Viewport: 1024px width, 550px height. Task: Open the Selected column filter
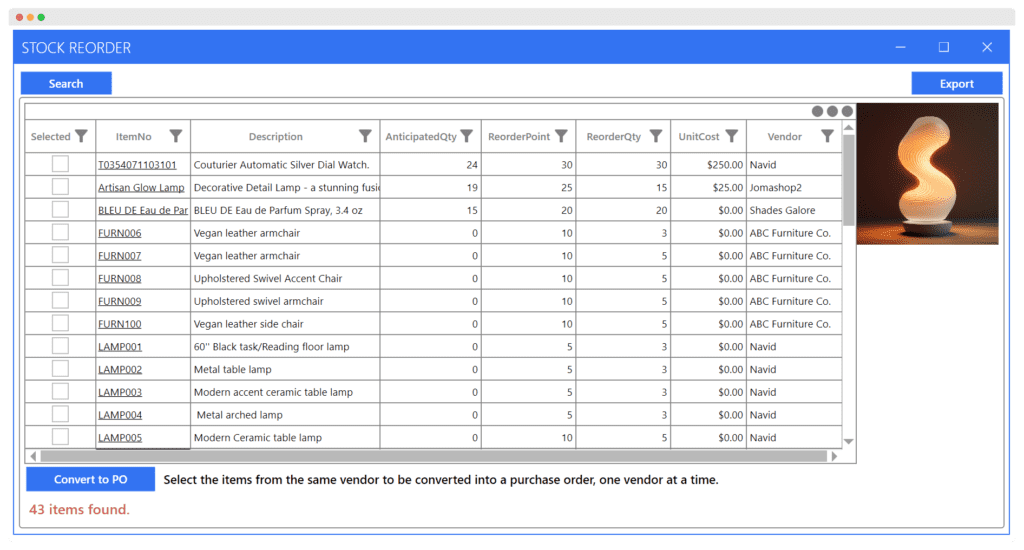click(81, 136)
